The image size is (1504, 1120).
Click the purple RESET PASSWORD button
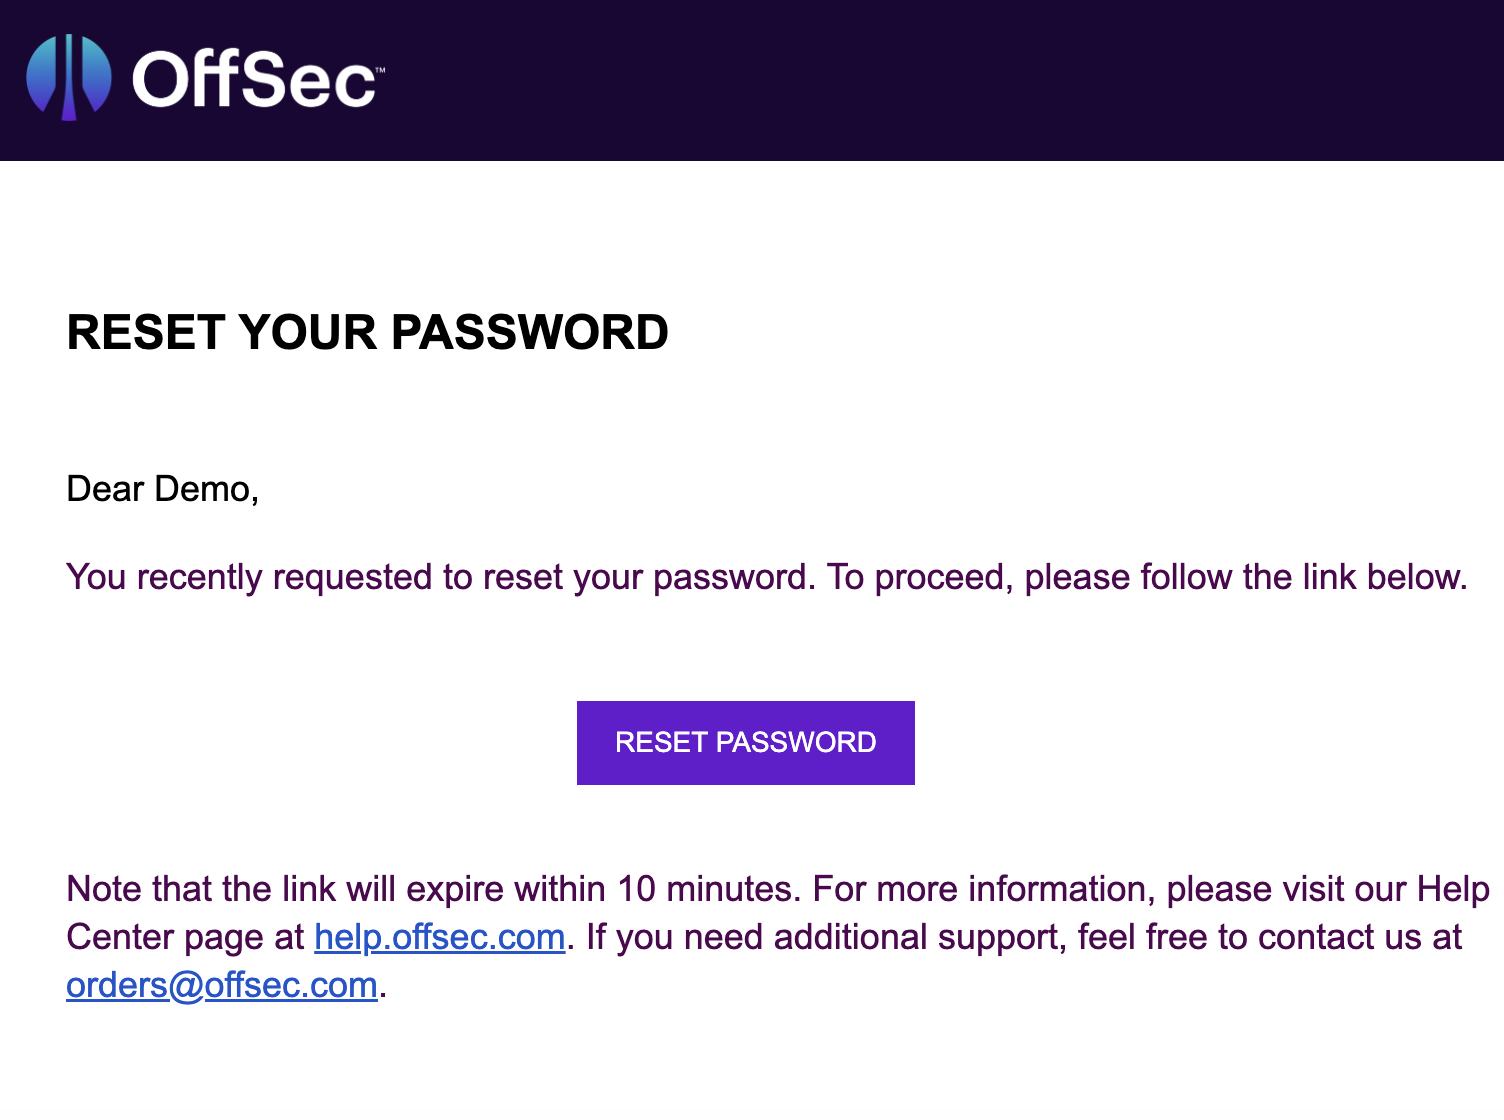[x=746, y=743]
